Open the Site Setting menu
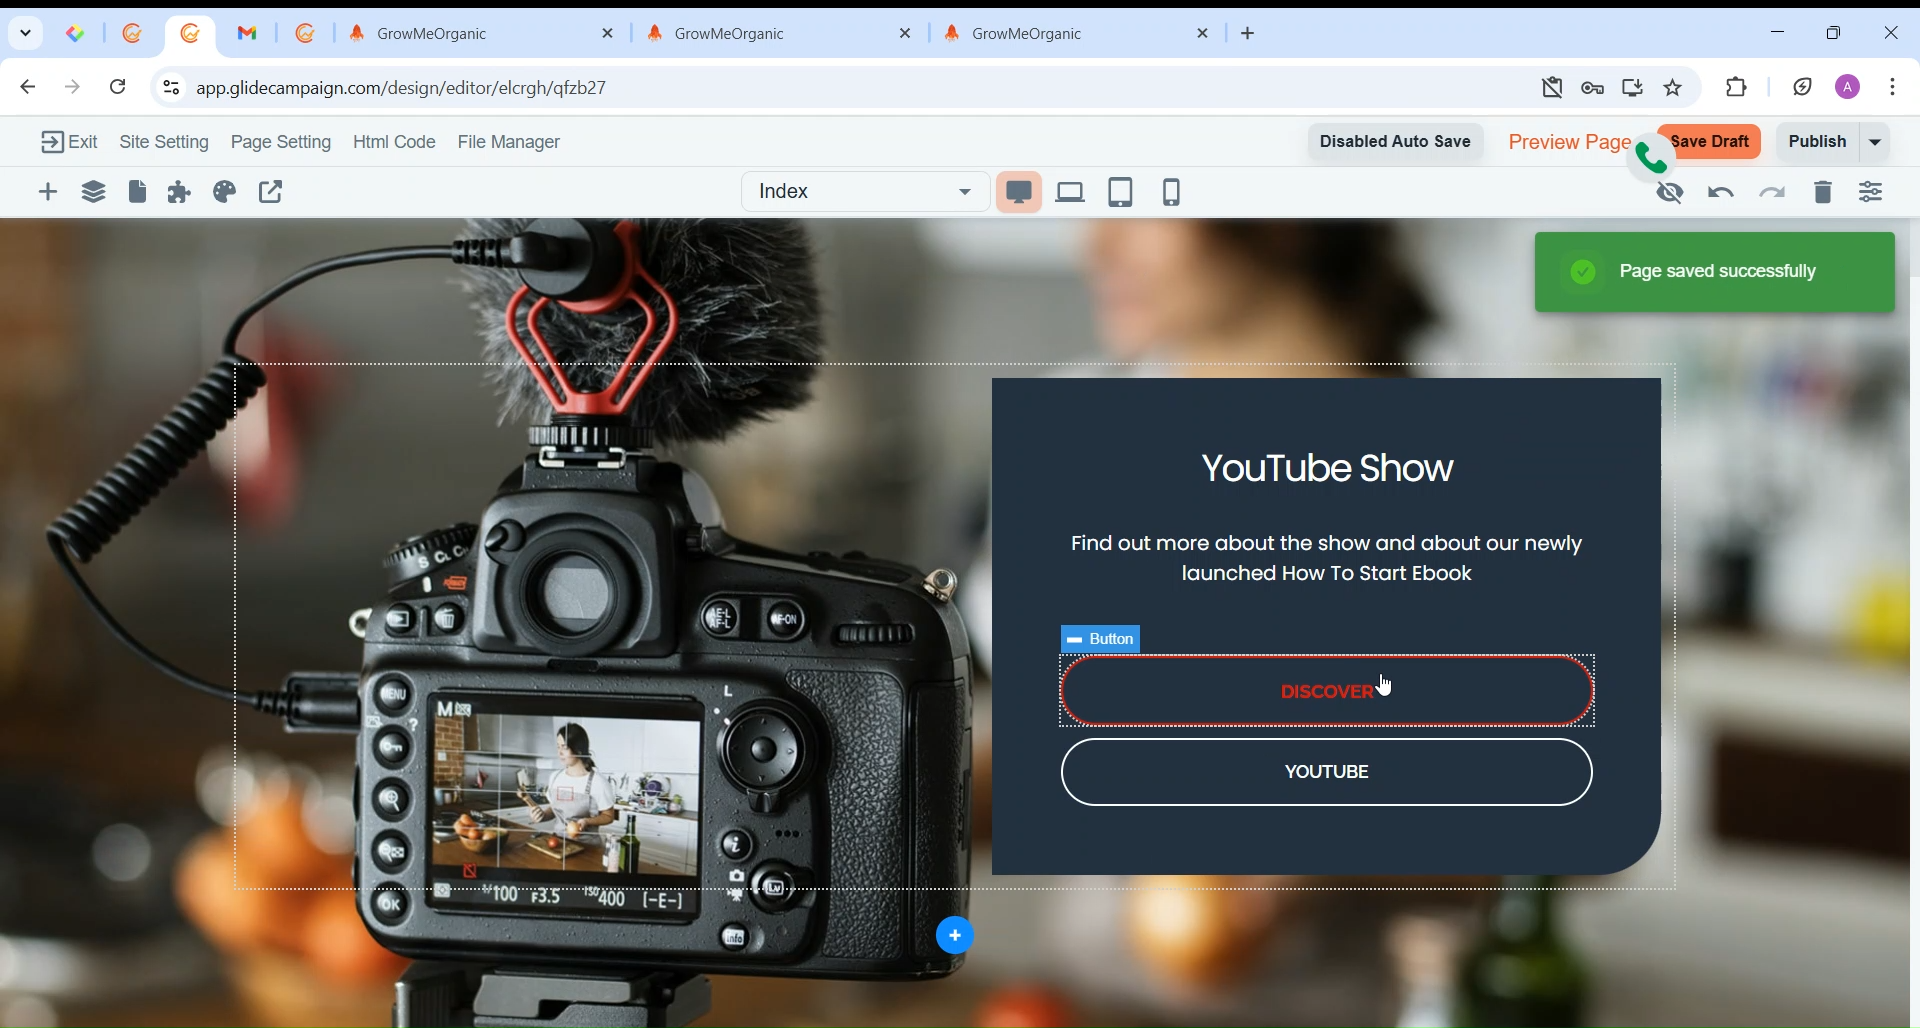The width and height of the screenshot is (1920, 1028). (164, 143)
